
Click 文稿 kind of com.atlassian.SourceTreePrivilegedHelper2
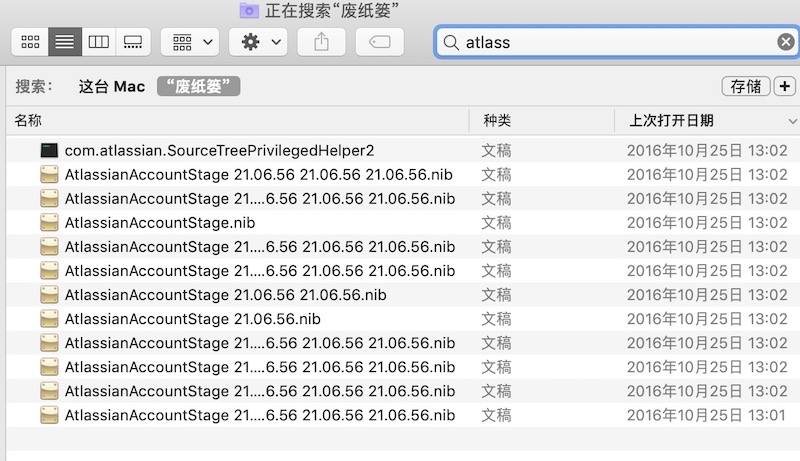pyautogui.click(x=496, y=150)
